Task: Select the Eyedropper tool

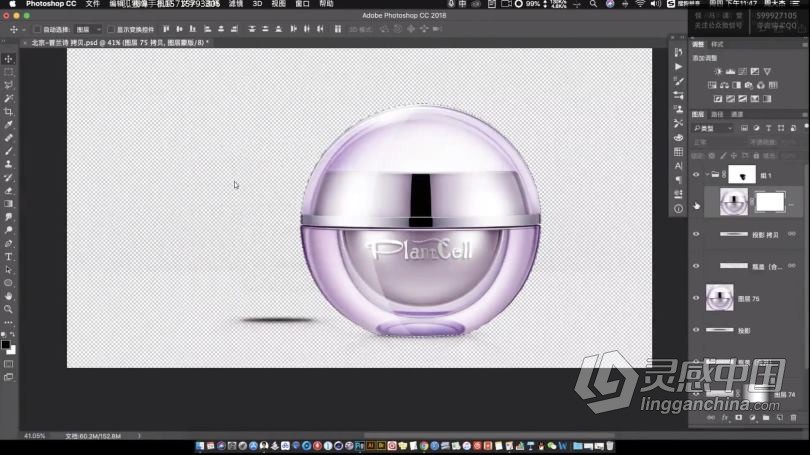Action: pyautogui.click(x=8, y=125)
